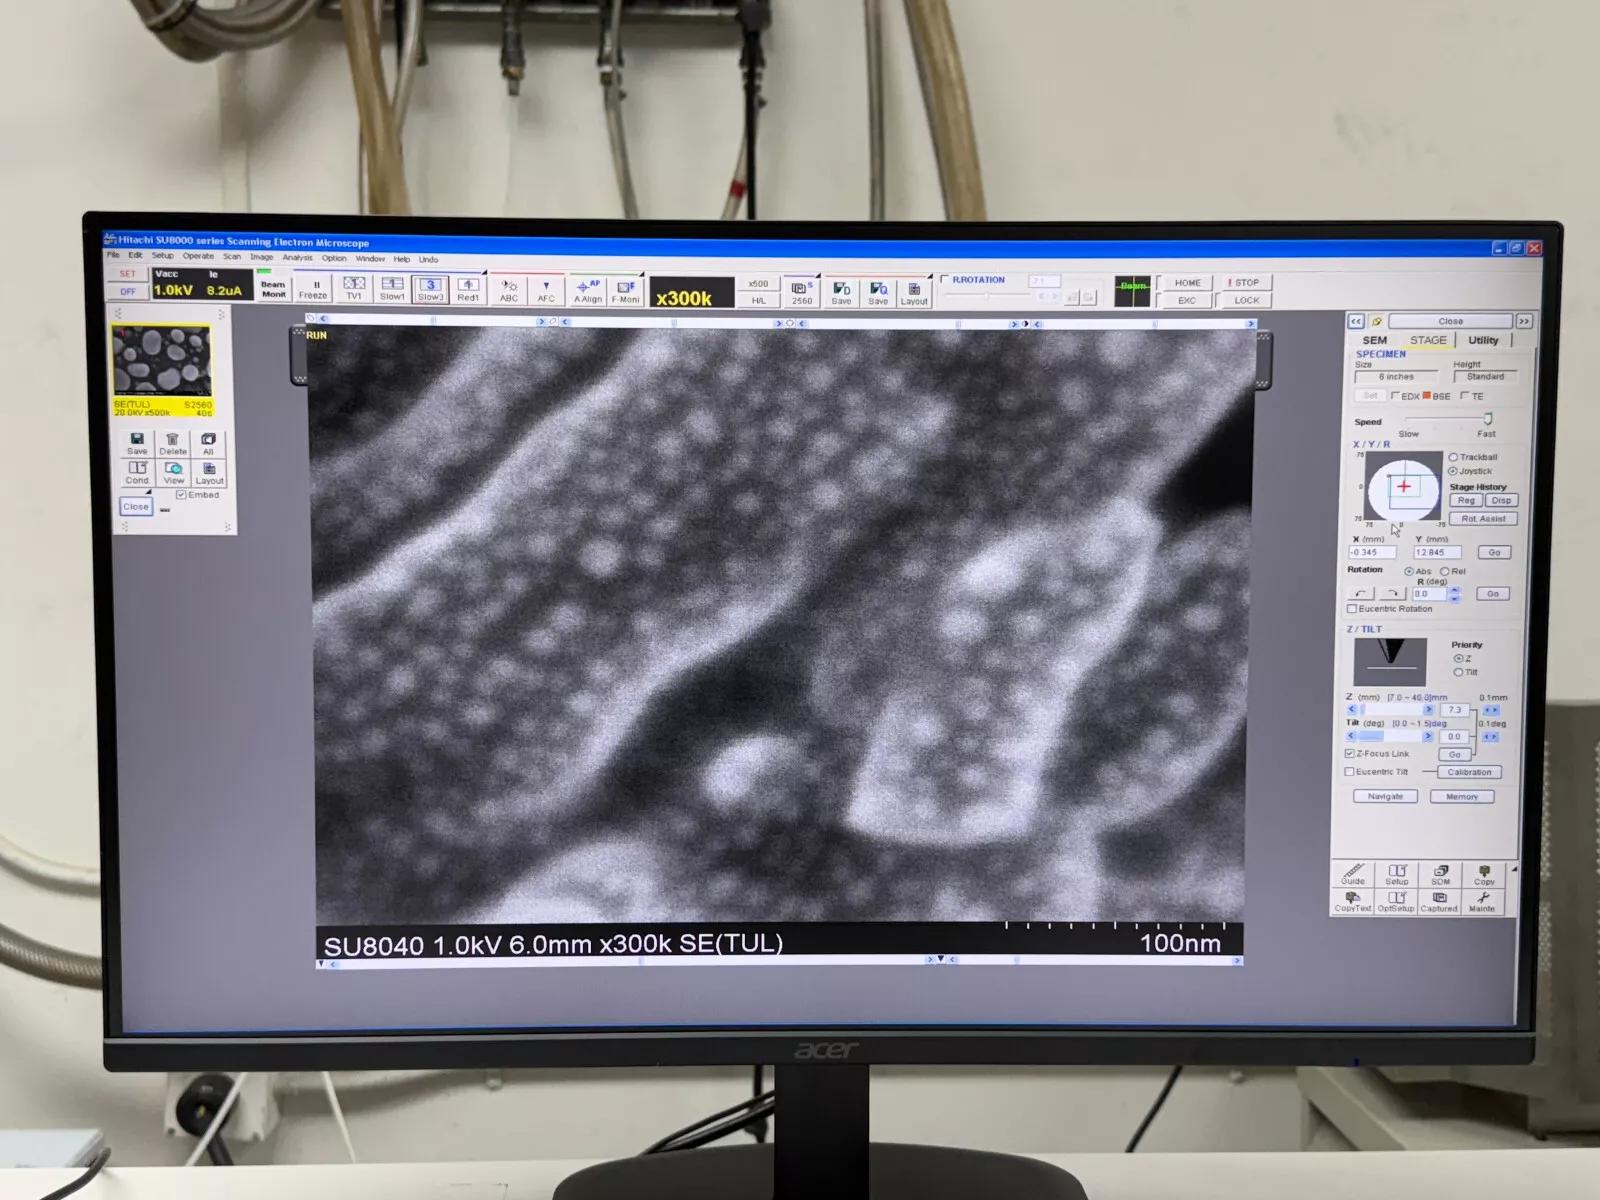The image size is (1600, 1200).
Task: Switch stage control to Trackball
Action: click(x=1453, y=457)
